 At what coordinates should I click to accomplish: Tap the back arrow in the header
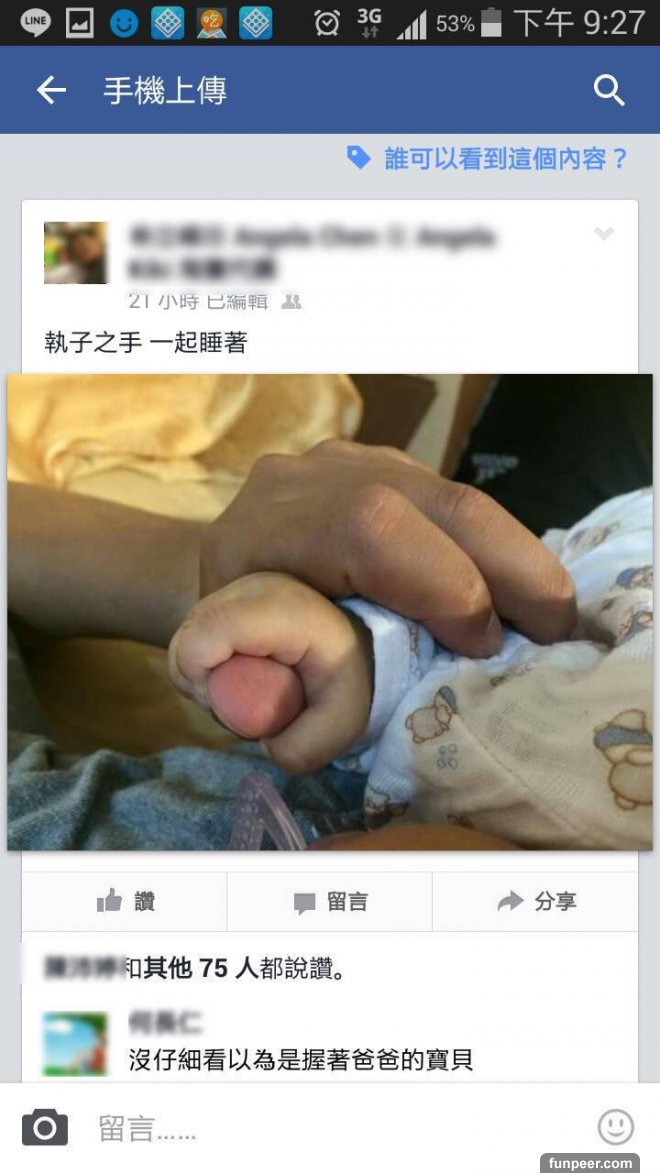(x=51, y=91)
